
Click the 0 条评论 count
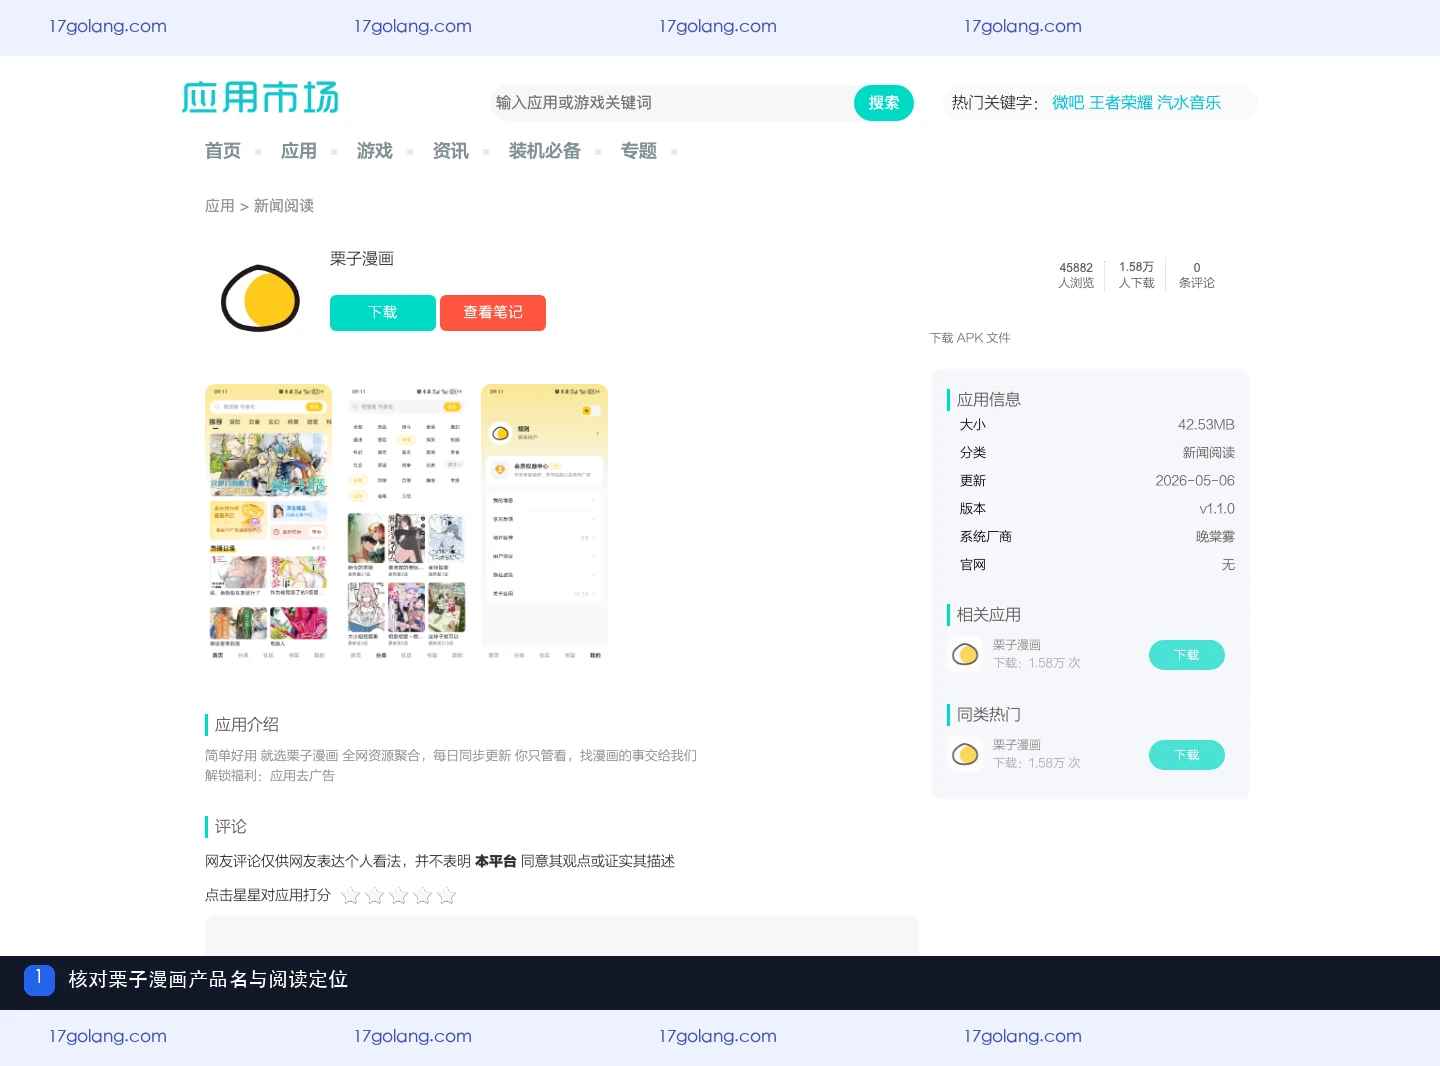pyautogui.click(x=1197, y=275)
